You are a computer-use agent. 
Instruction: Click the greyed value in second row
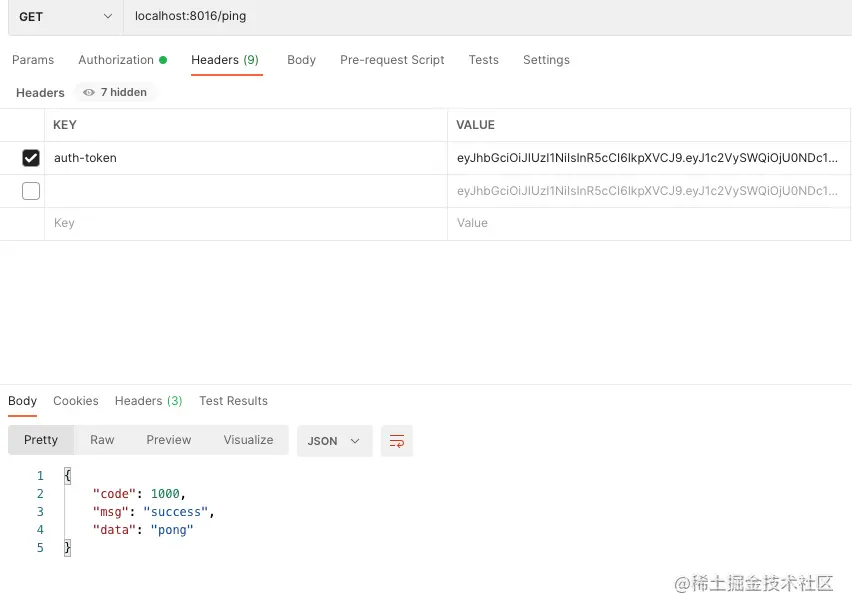tap(649, 191)
